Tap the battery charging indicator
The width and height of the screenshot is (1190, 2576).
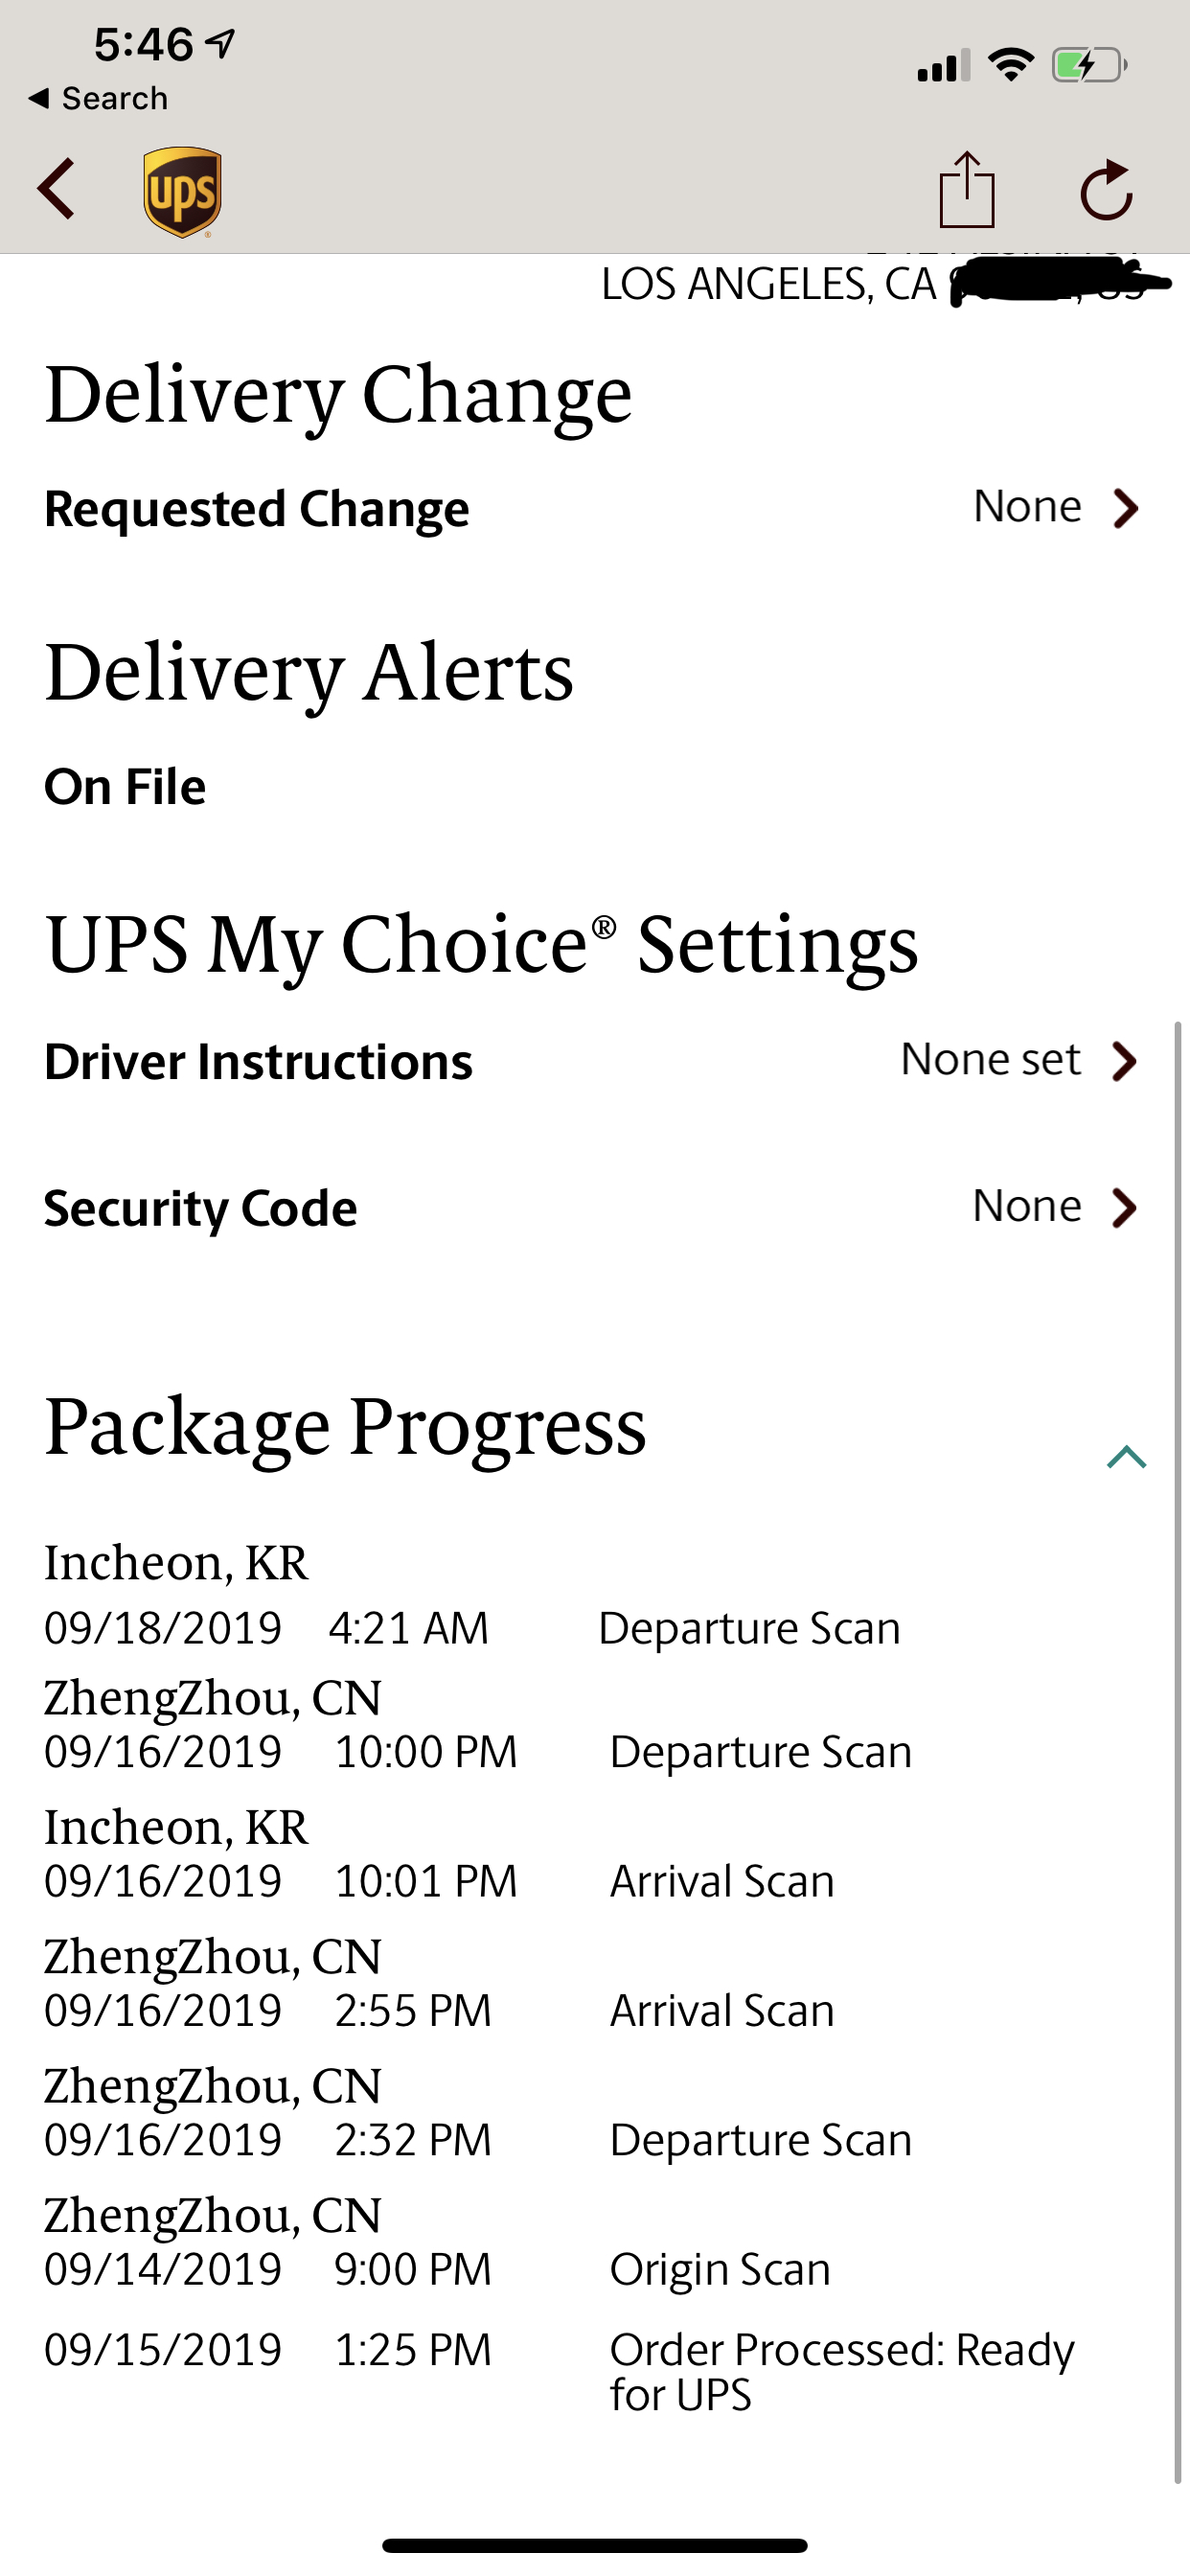pyautogui.click(x=1089, y=66)
